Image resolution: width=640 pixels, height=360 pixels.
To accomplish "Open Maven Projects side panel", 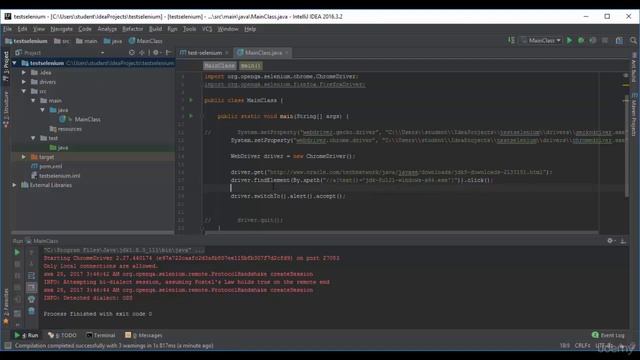I will click(x=634, y=114).
